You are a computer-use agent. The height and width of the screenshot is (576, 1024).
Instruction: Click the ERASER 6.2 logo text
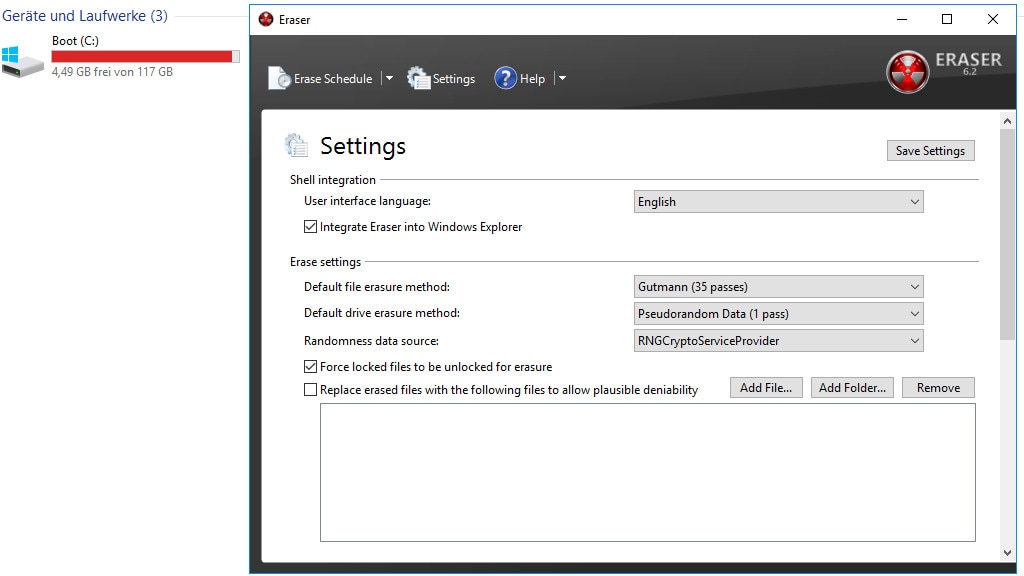968,63
